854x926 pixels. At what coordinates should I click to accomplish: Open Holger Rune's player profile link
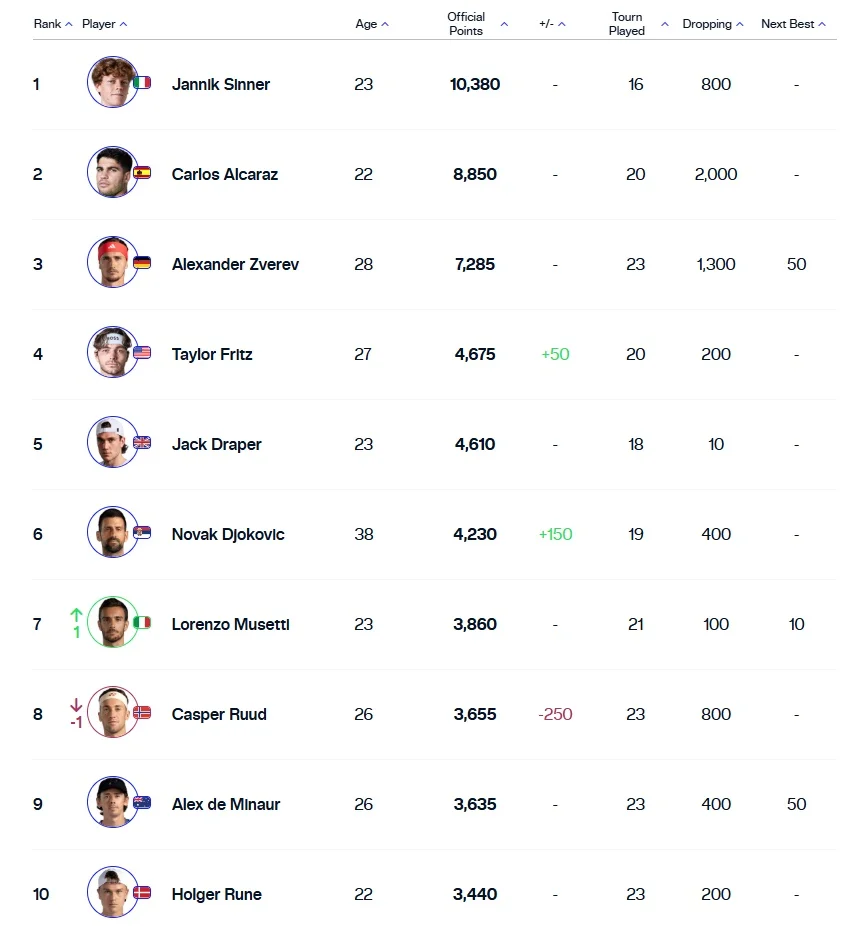217,894
